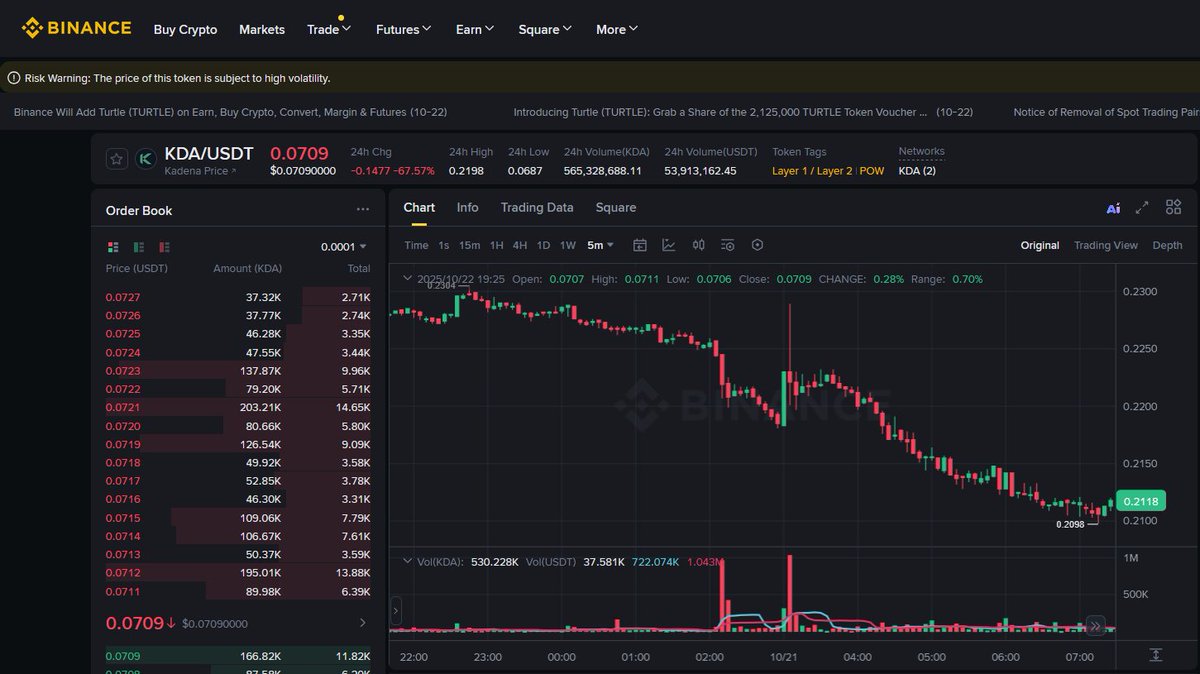
Task: Open the KDA (2) networks link
Action: point(917,171)
